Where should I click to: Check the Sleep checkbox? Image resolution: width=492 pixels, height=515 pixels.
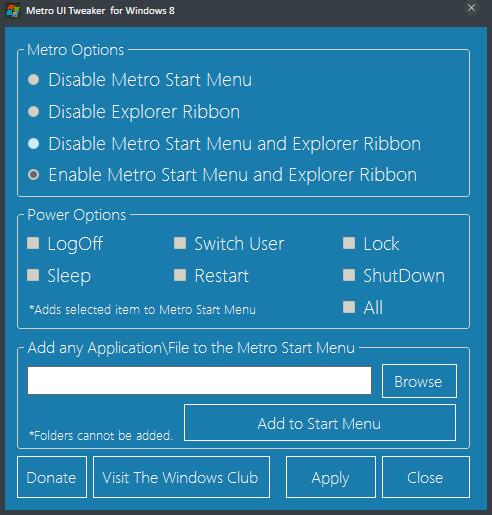[33, 275]
